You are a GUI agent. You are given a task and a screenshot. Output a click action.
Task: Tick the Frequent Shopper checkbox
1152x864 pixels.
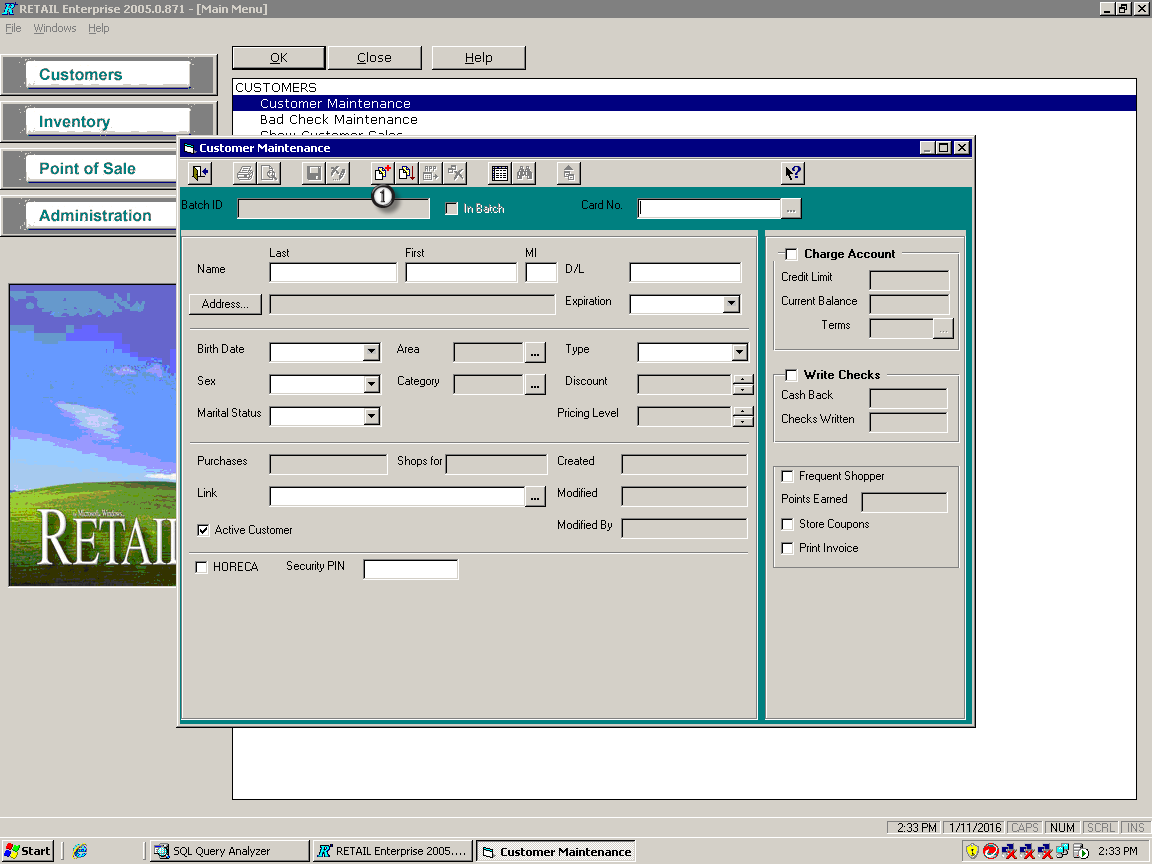787,476
